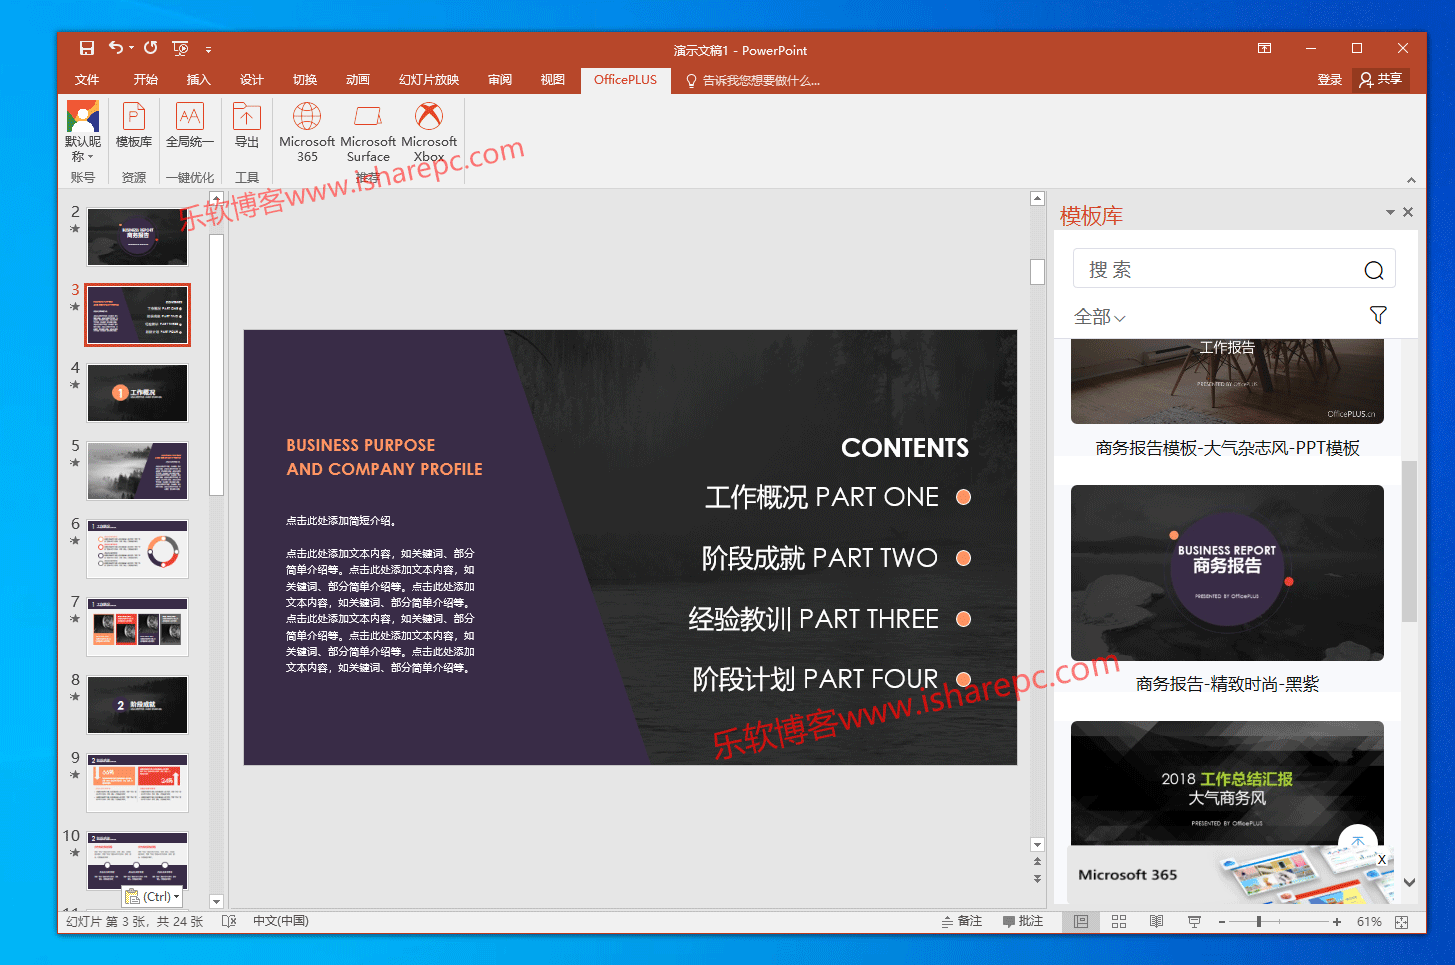This screenshot has width=1455, height=965.
Task: Toggle the 批注 comments pane
Action: 1023,921
